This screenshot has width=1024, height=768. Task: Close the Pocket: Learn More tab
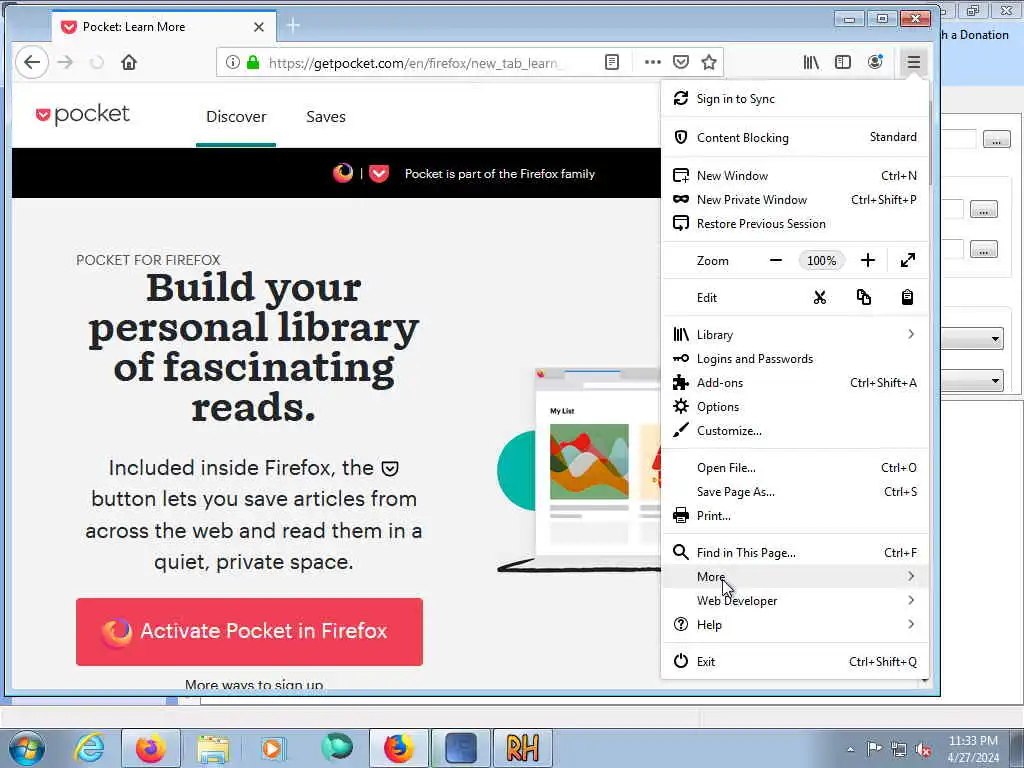[259, 27]
